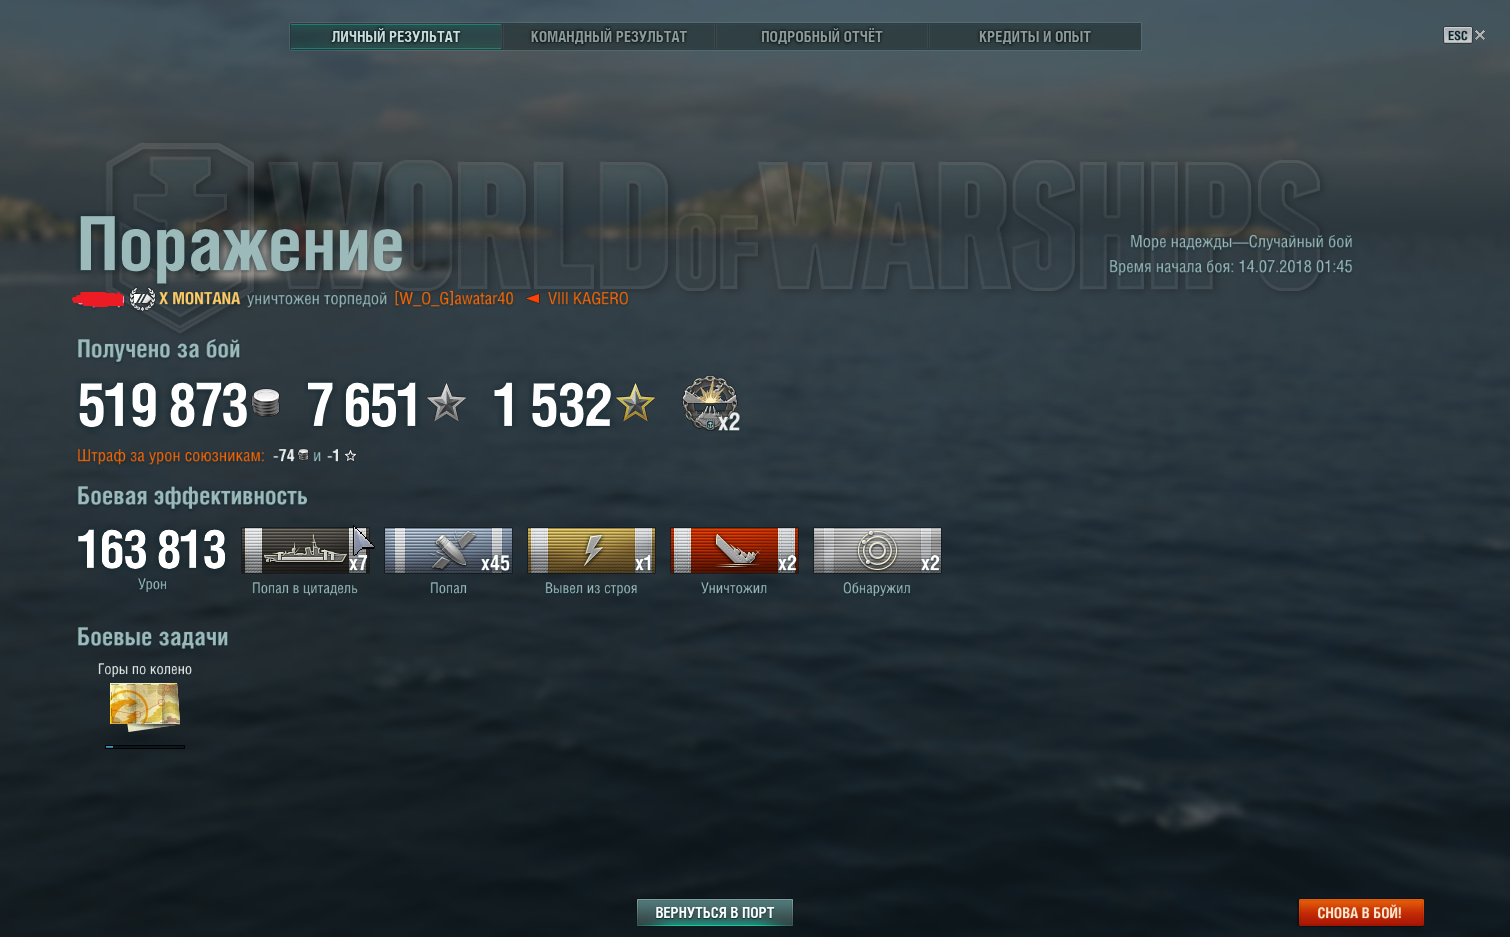The width and height of the screenshot is (1510, 937).
Task: Click the clan emblem next to Montana
Action: [142, 298]
